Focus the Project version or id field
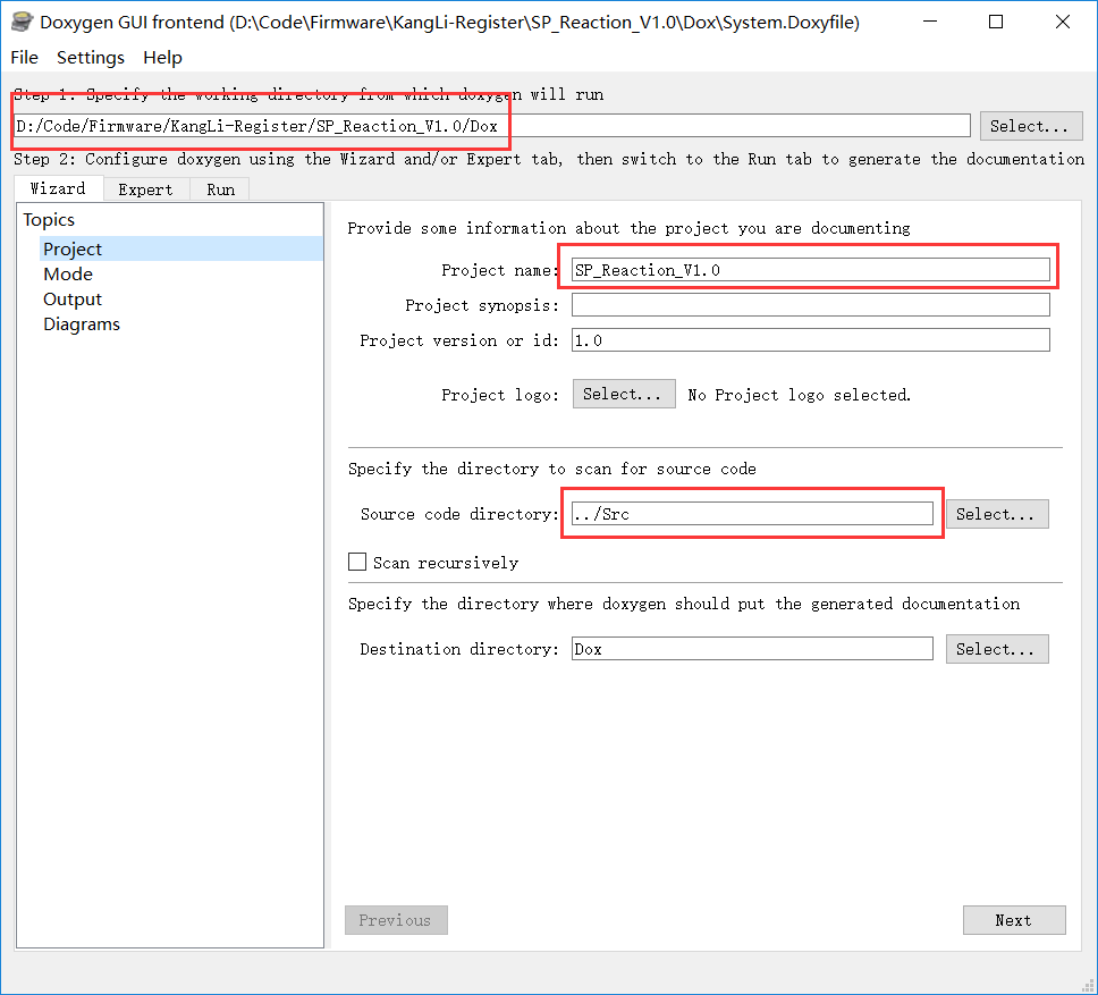Image resolution: width=1098 pixels, height=995 pixels. click(810, 340)
